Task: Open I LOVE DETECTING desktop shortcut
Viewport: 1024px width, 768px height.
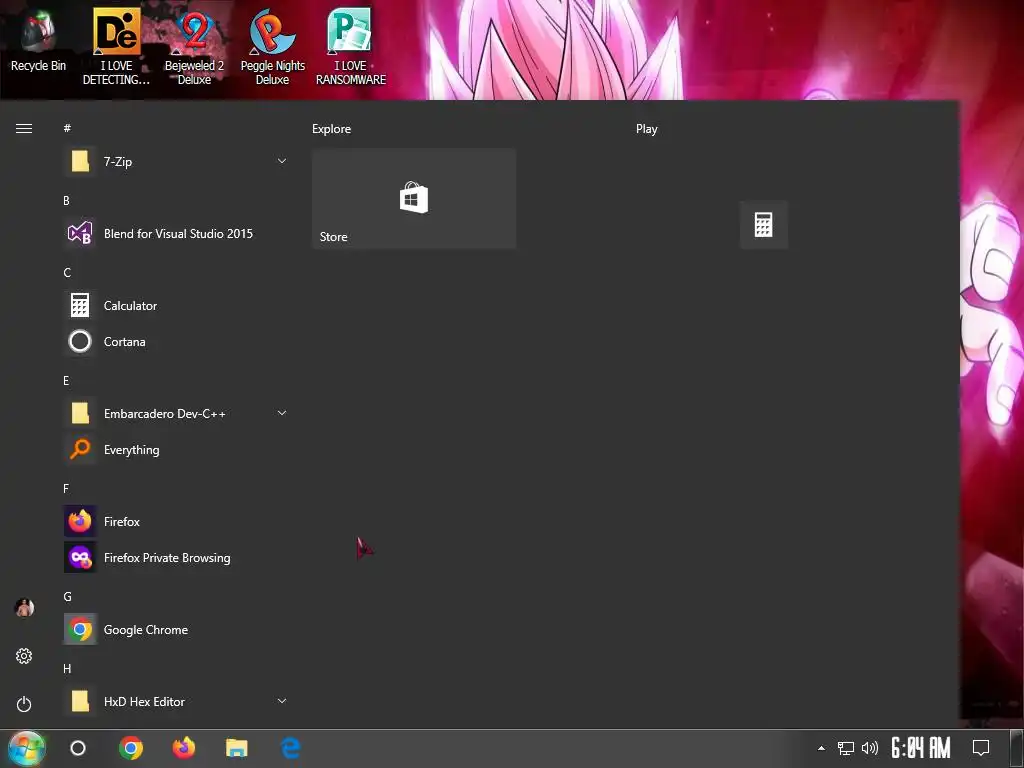Action: [x=116, y=47]
